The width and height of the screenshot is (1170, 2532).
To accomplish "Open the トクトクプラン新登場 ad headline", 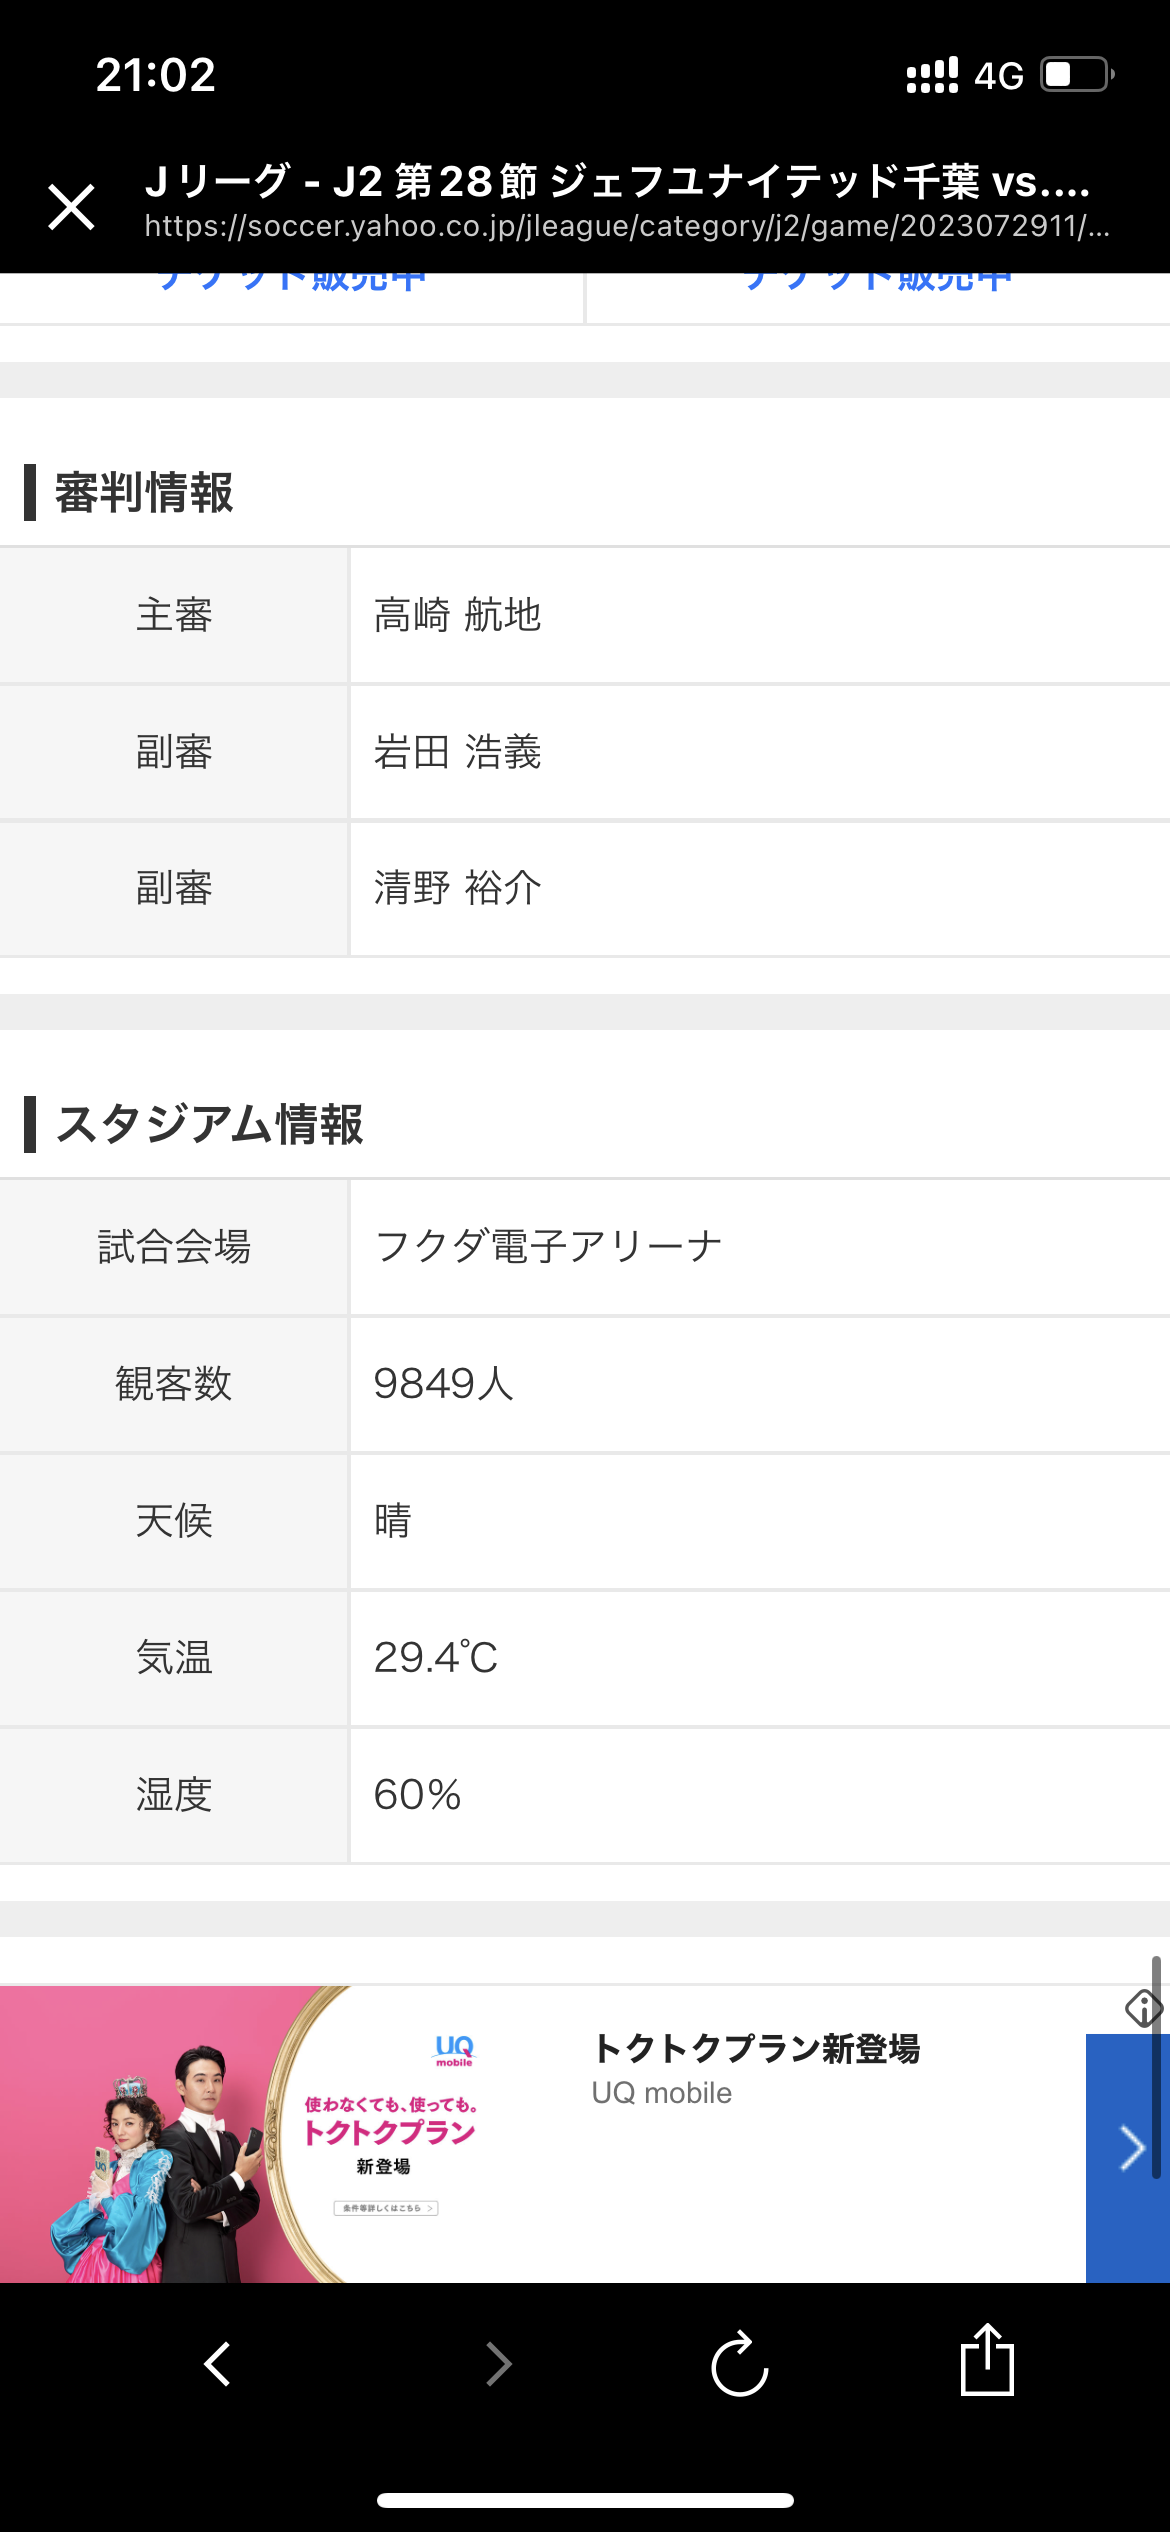I will pos(756,2048).
